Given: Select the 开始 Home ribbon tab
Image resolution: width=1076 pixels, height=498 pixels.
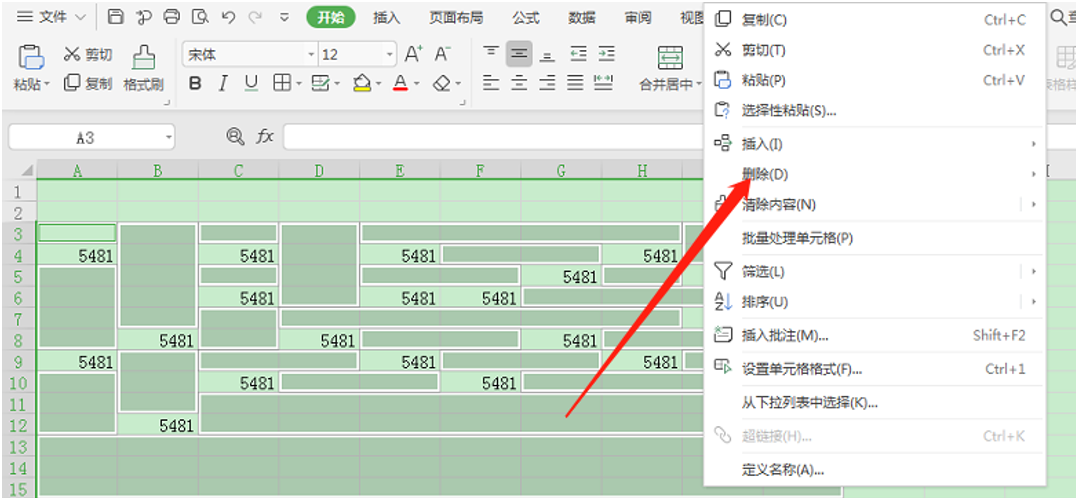Looking at the screenshot, I should click(x=331, y=18).
